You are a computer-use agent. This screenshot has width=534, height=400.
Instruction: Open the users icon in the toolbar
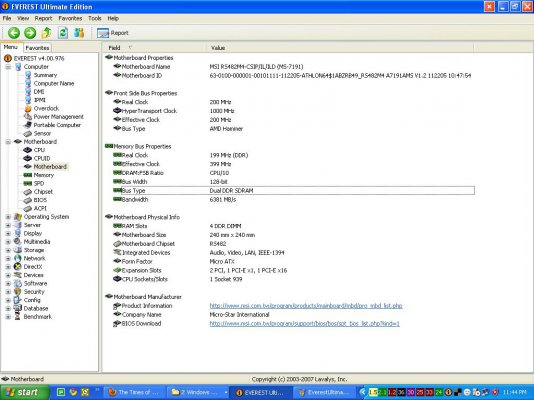click(x=79, y=33)
